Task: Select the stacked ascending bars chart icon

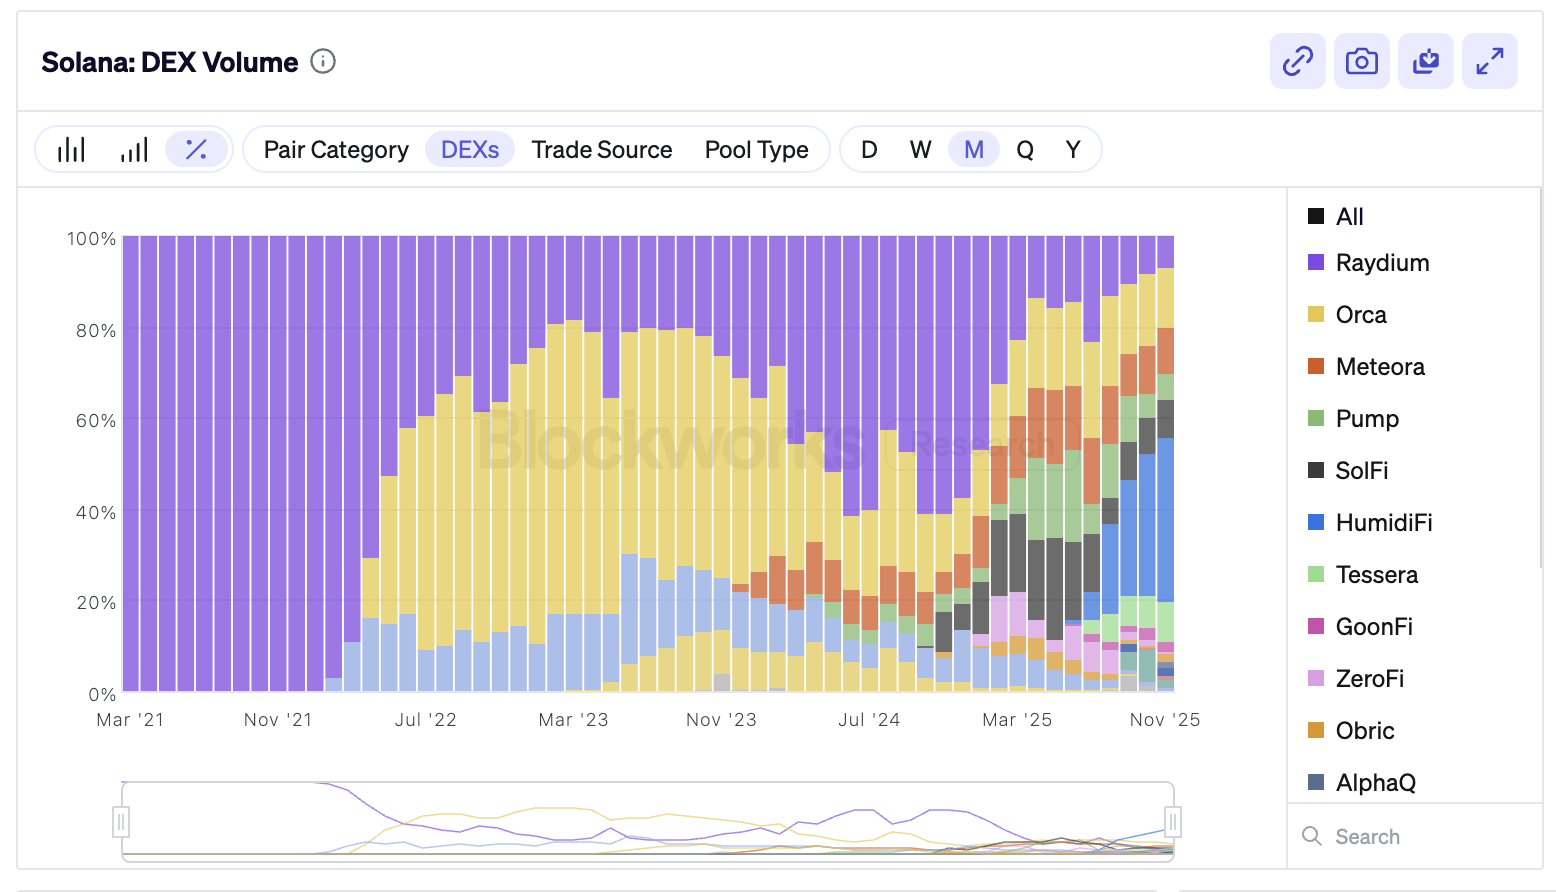Action: (x=134, y=150)
